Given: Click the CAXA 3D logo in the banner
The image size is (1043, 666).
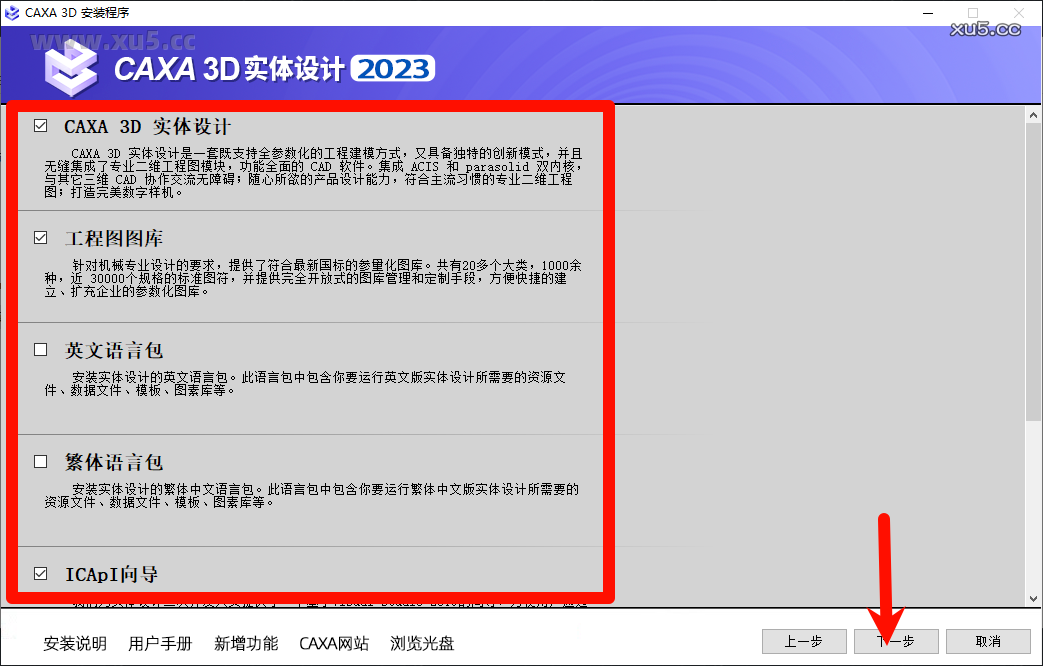Looking at the screenshot, I should 72,68.
